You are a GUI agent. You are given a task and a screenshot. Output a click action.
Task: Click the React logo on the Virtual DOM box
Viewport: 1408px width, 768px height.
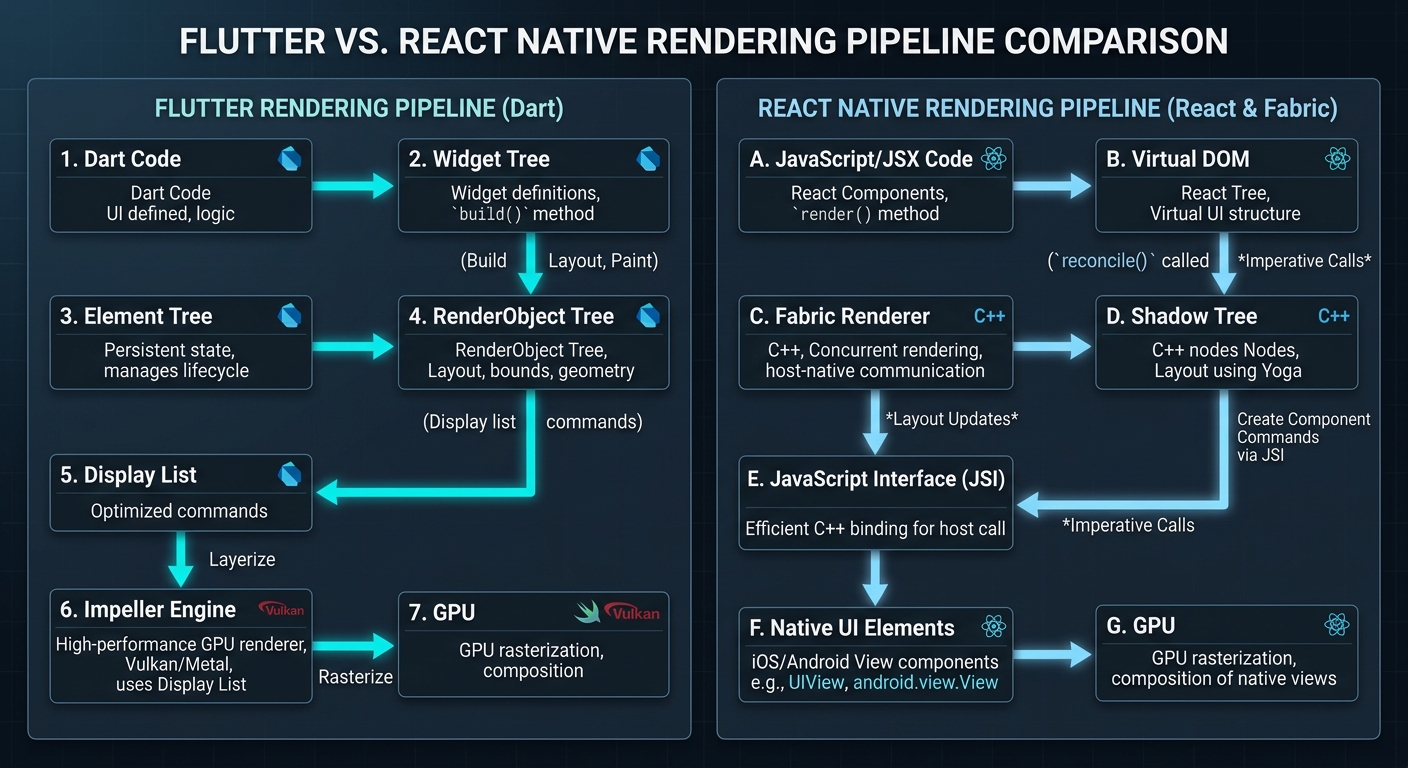tap(1339, 158)
